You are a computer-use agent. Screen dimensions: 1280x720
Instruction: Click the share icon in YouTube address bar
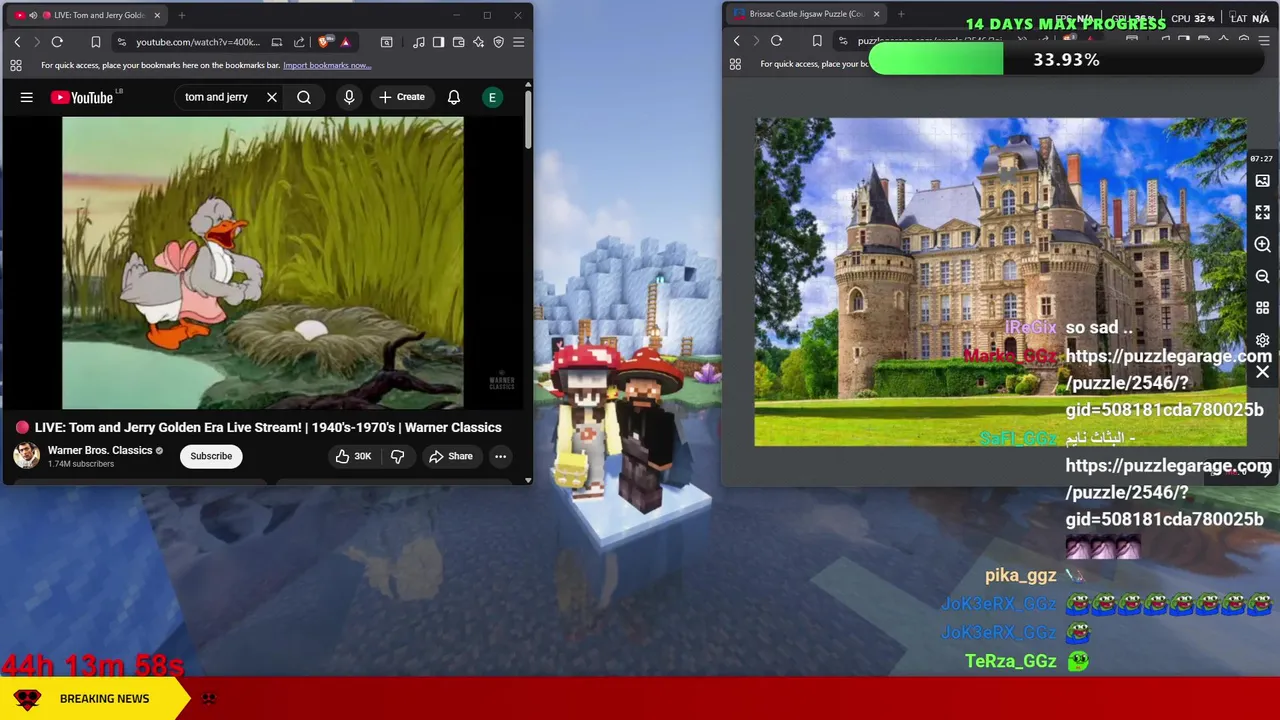299,42
